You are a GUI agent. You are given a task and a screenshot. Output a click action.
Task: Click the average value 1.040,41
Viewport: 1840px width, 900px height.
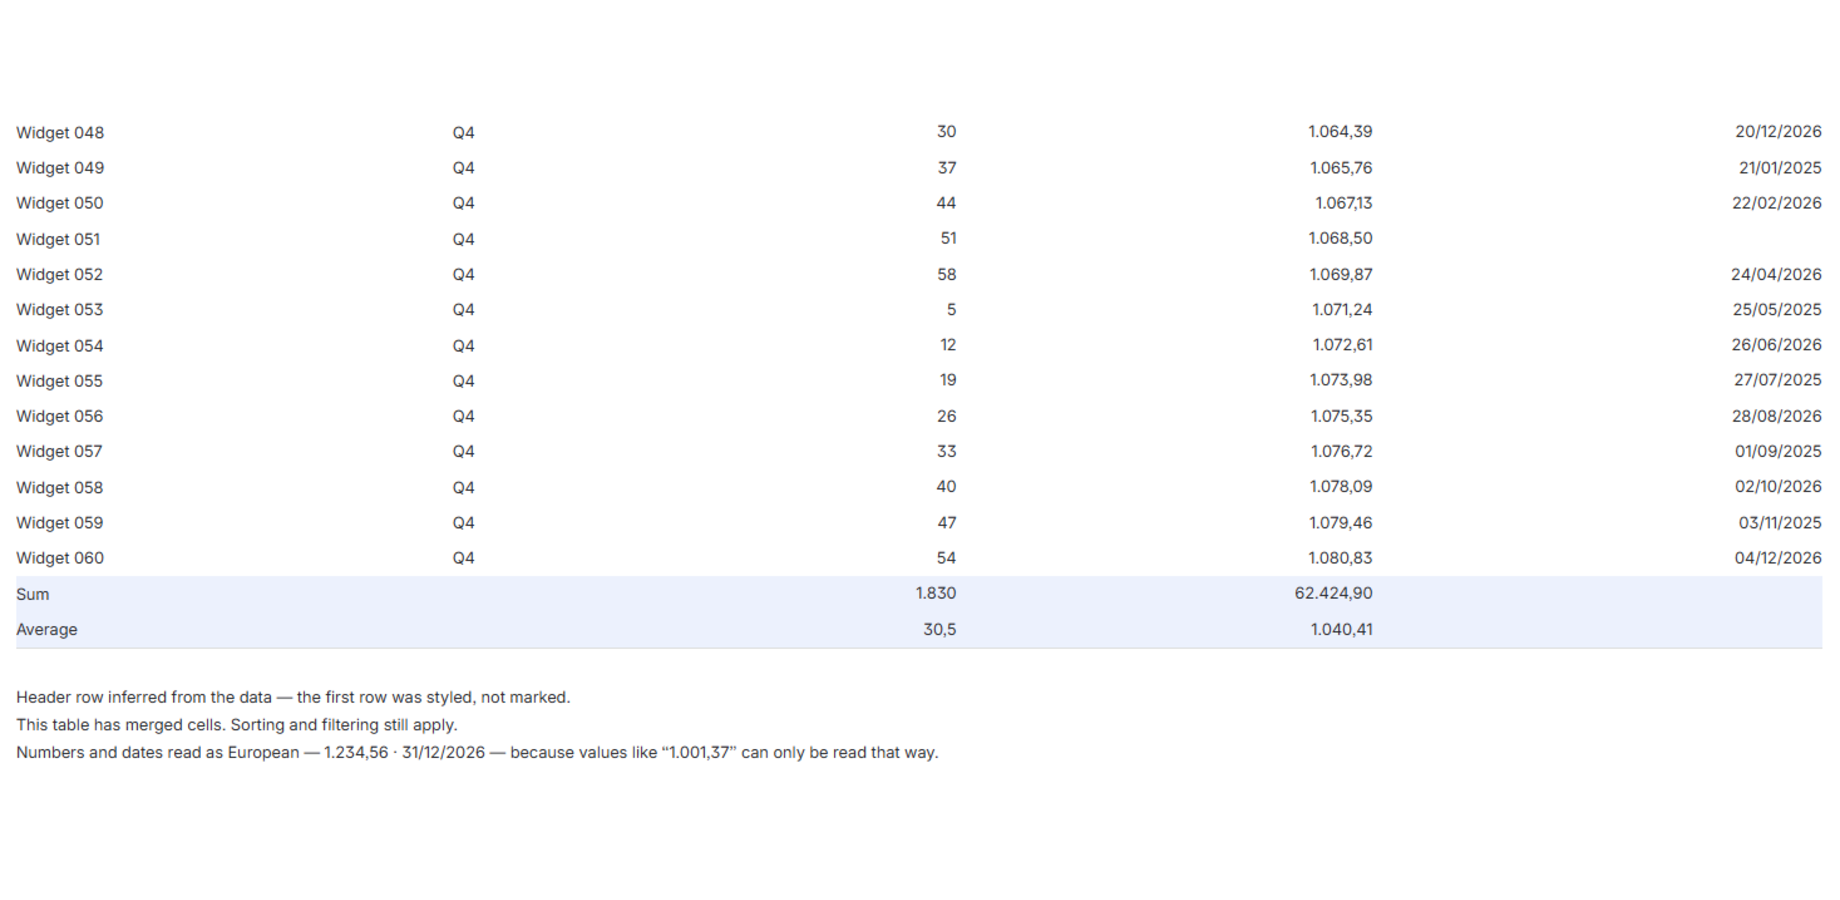coord(1341,629)
